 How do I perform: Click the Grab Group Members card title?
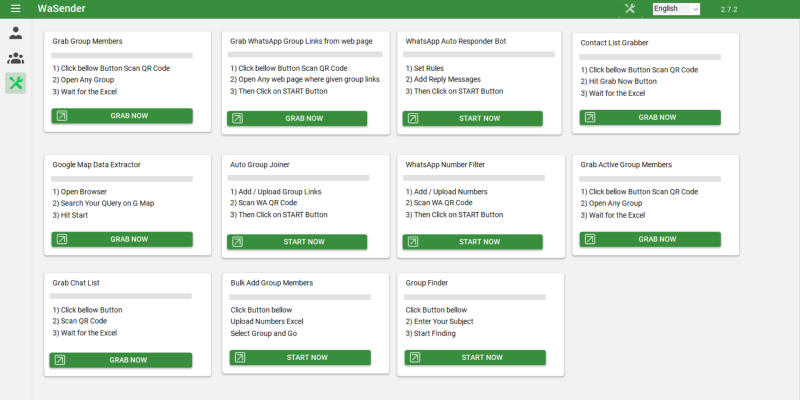pyautogui.click(x=87, y=41)
